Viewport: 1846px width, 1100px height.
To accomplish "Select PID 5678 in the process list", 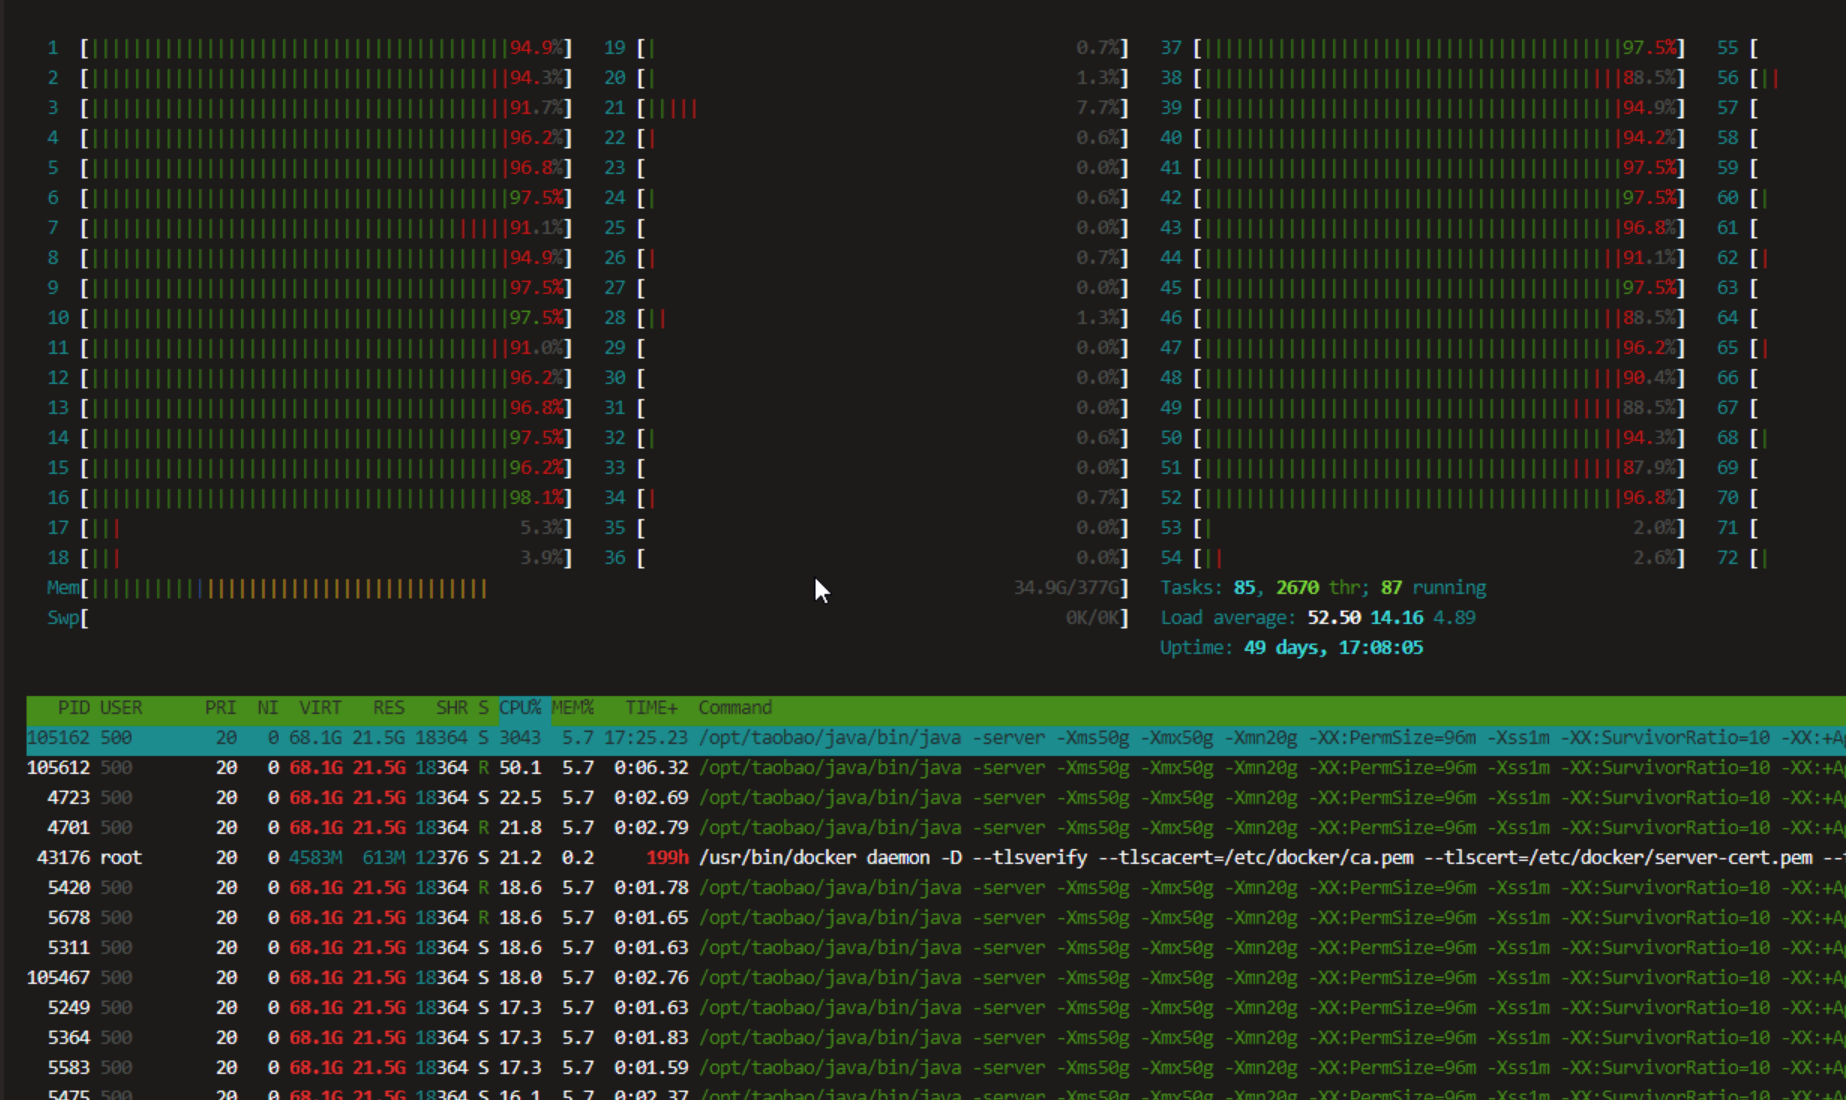I will click(x=935, y=918).
